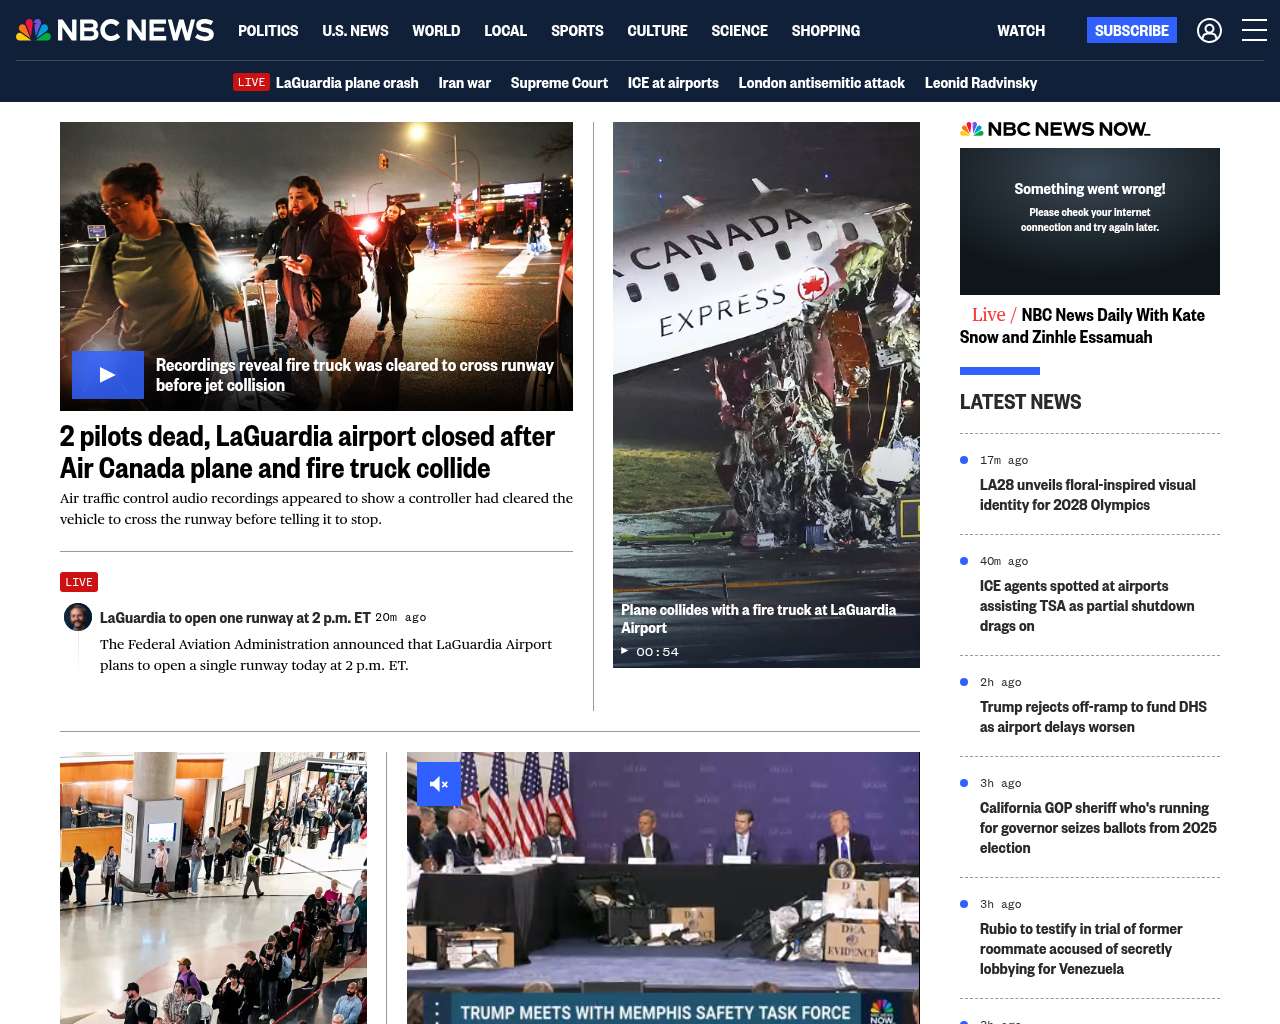Click the '20m ago' live update timestamp
Screen dimensions: 1280x1024
click(x=401, y=618)
